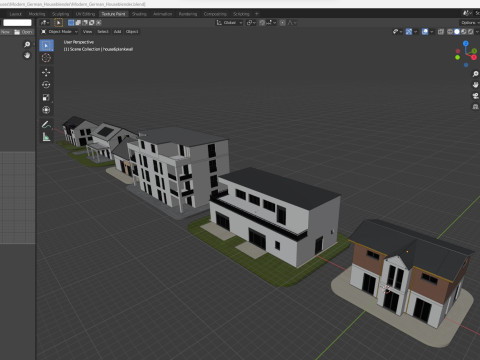Viewport: 480px width, 360px height.
Task: Switch to rendered shading
Action: [470, 32]
